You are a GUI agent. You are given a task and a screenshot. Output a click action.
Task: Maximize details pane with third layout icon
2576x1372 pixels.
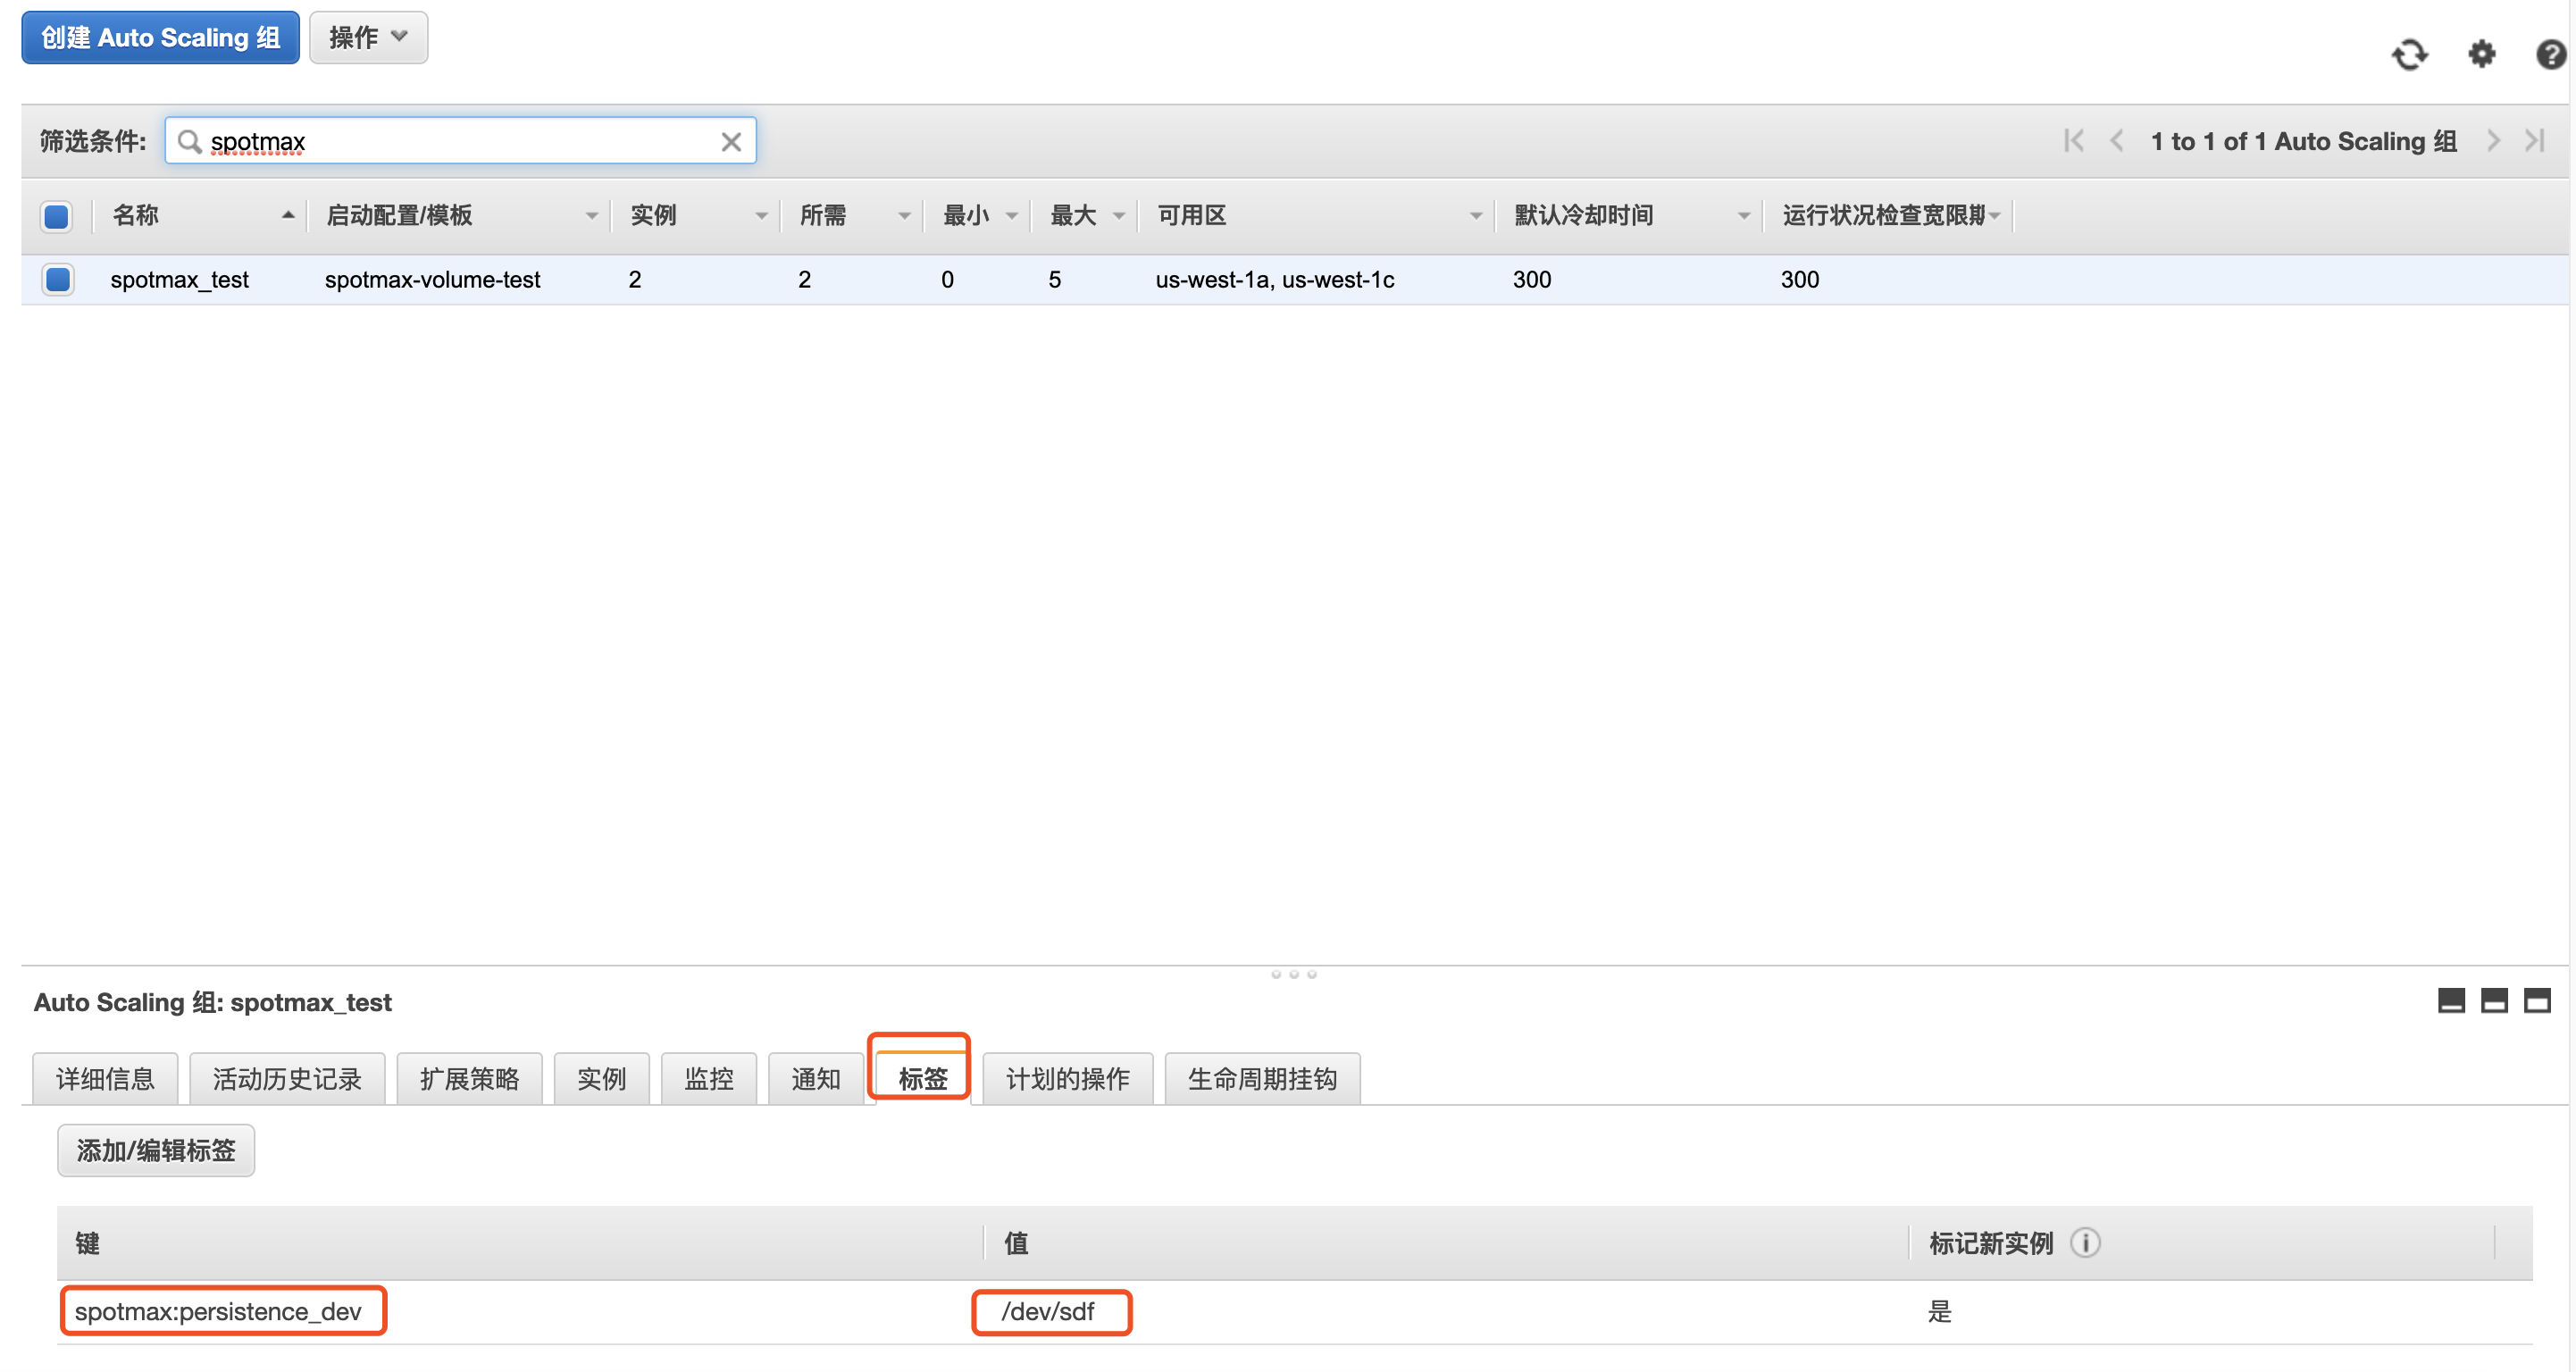click(x=2537, y=1000)
